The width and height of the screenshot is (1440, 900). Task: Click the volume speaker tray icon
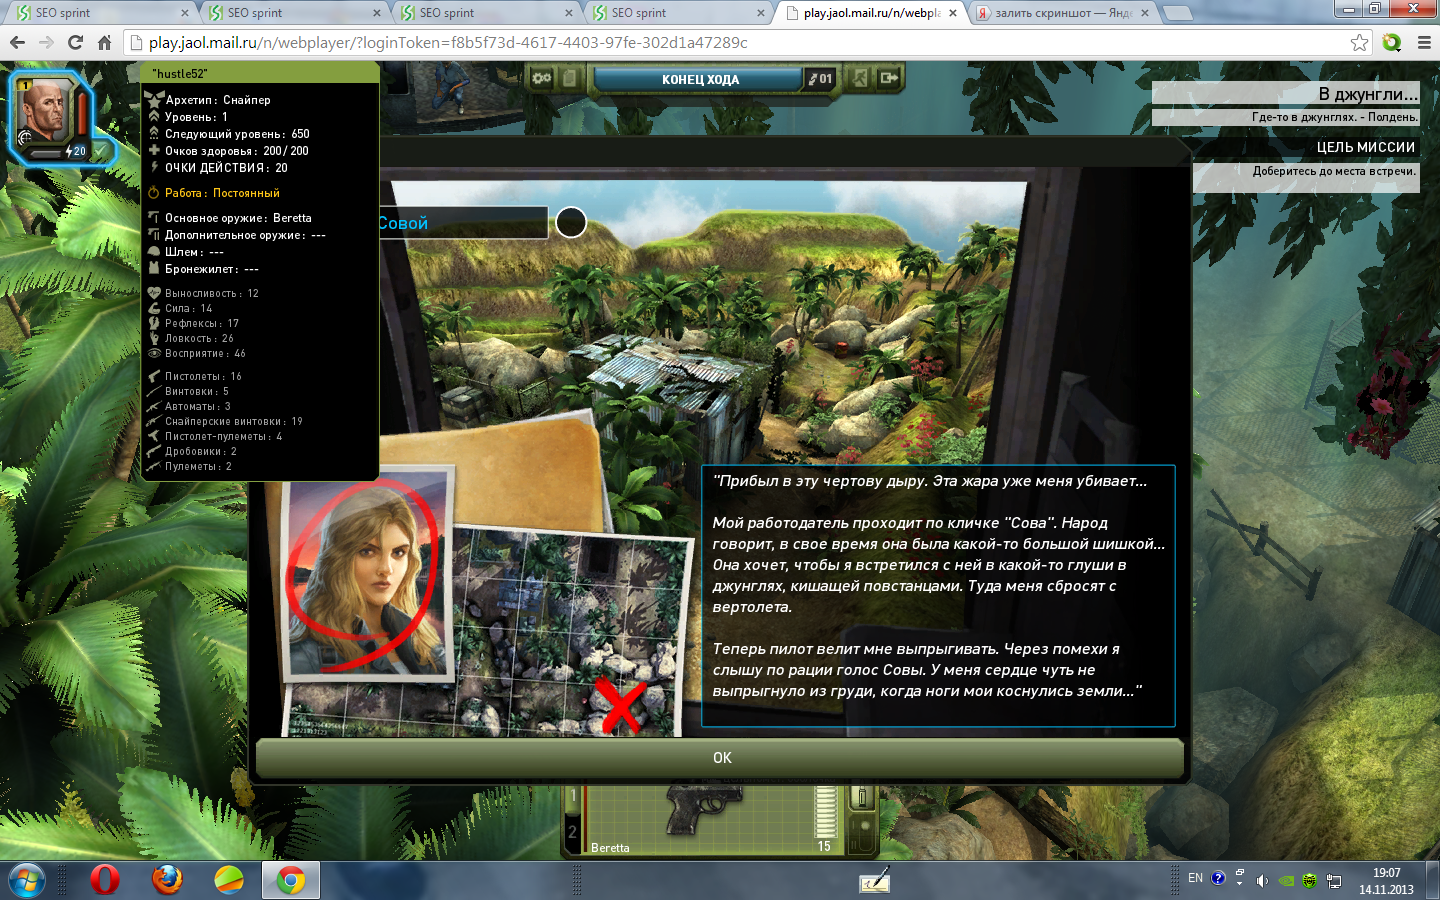1262,880
